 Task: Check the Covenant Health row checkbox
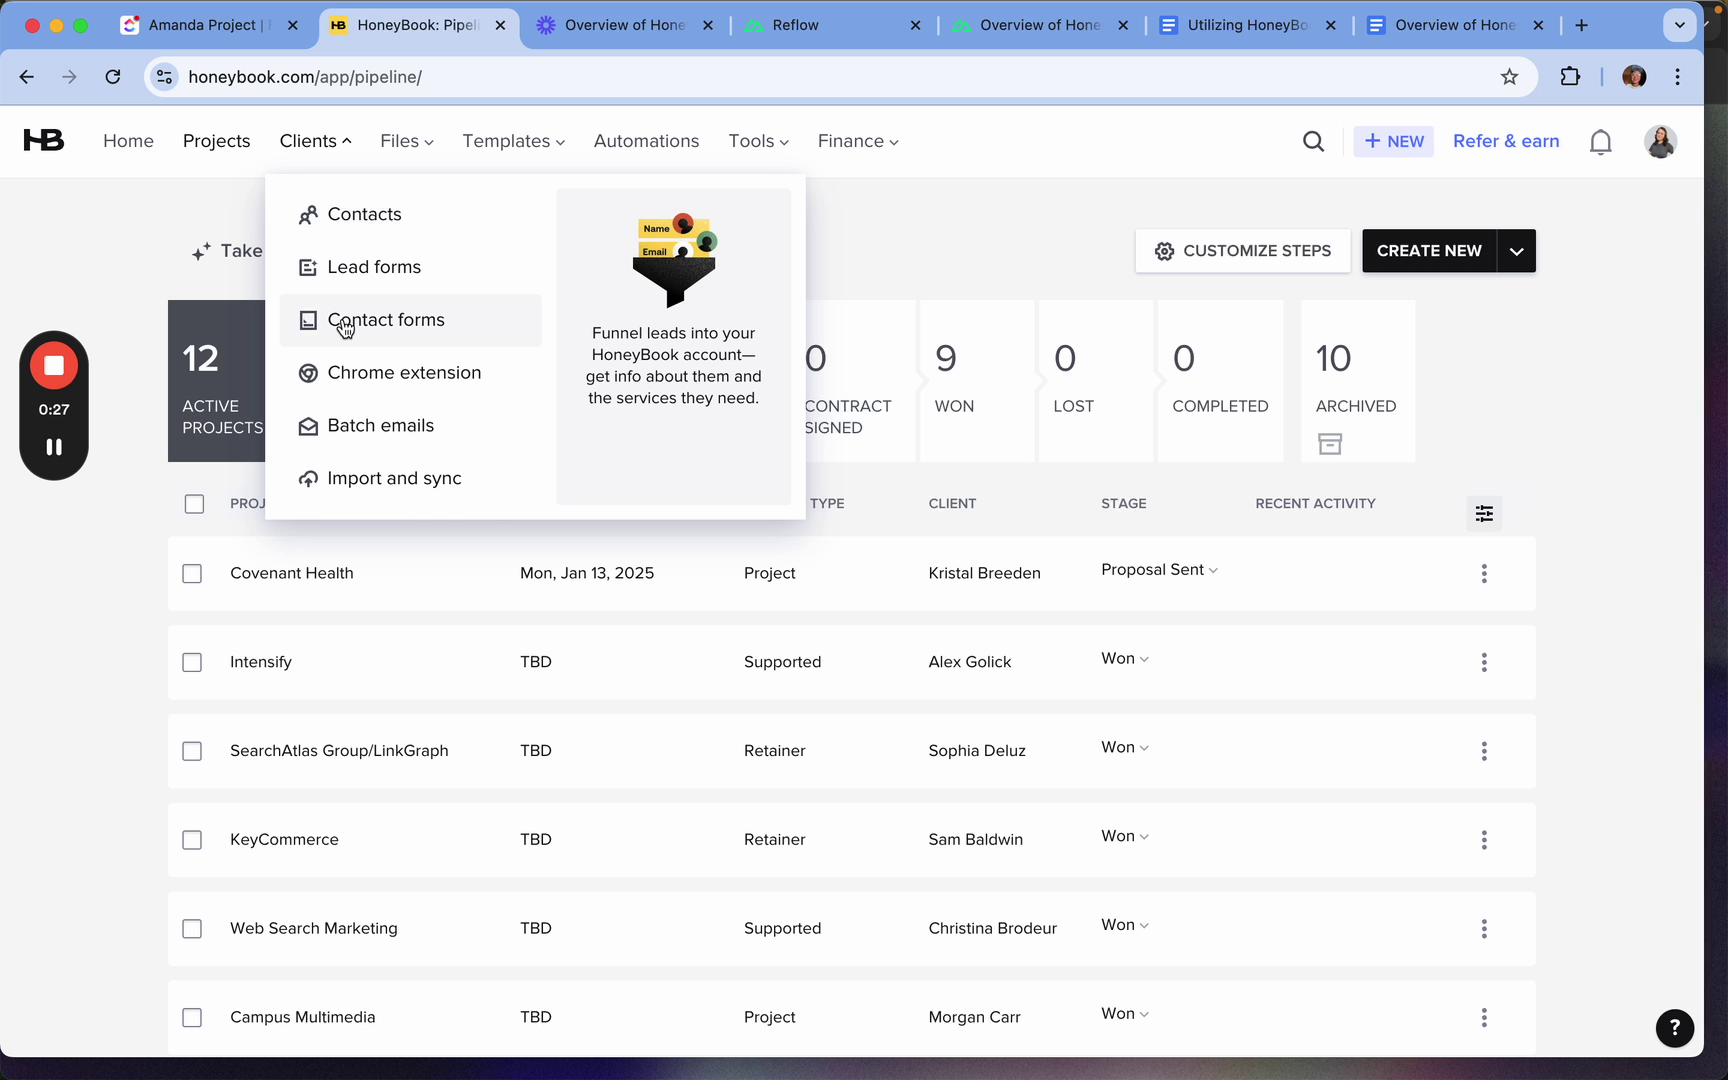click(x=192, y=574)
